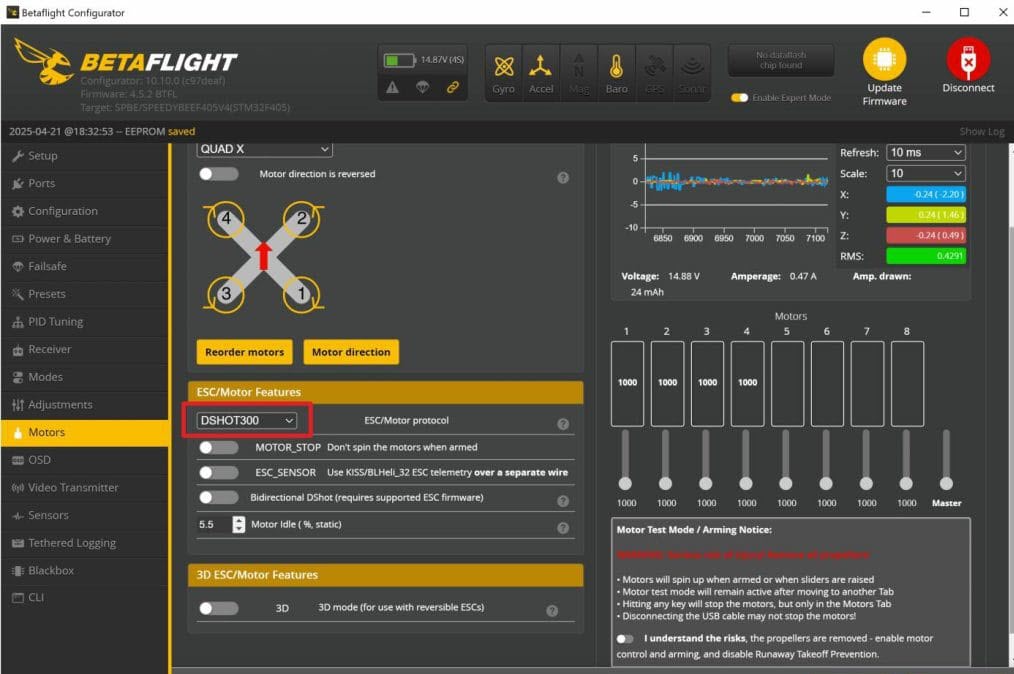Screen dimensions: 1014x674
Task: Click the Motor Idle value field
Action: click(x=214, y=525)
